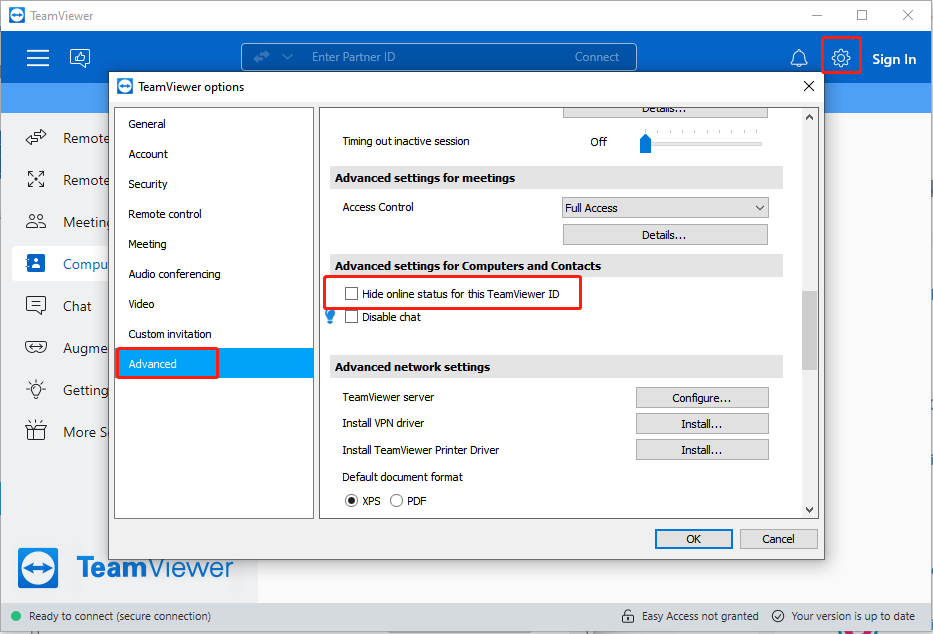Click the blue lightbulb hint beside Disable chat
Viewport: 933px width, 634px height.
[x=330, y=317]
